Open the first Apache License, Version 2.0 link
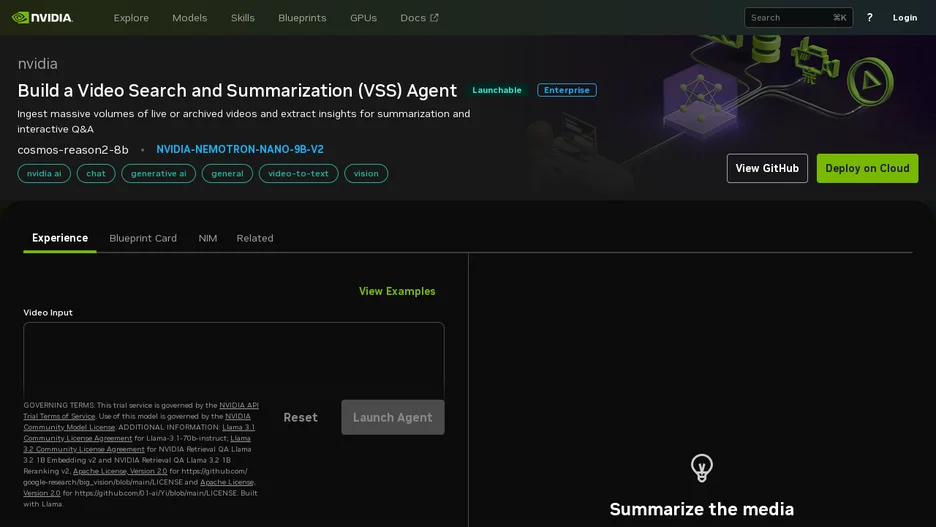The width and height of the screenshot is (936, 527). pyautogui.click(x=120, y=471)
